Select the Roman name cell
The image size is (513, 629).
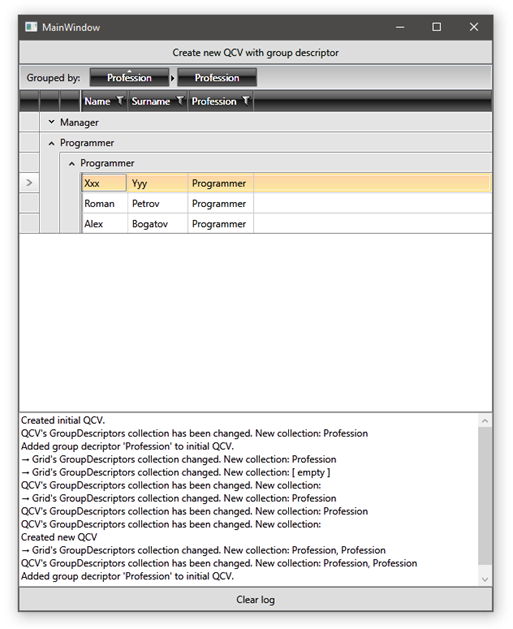click(x=104, y=203)
